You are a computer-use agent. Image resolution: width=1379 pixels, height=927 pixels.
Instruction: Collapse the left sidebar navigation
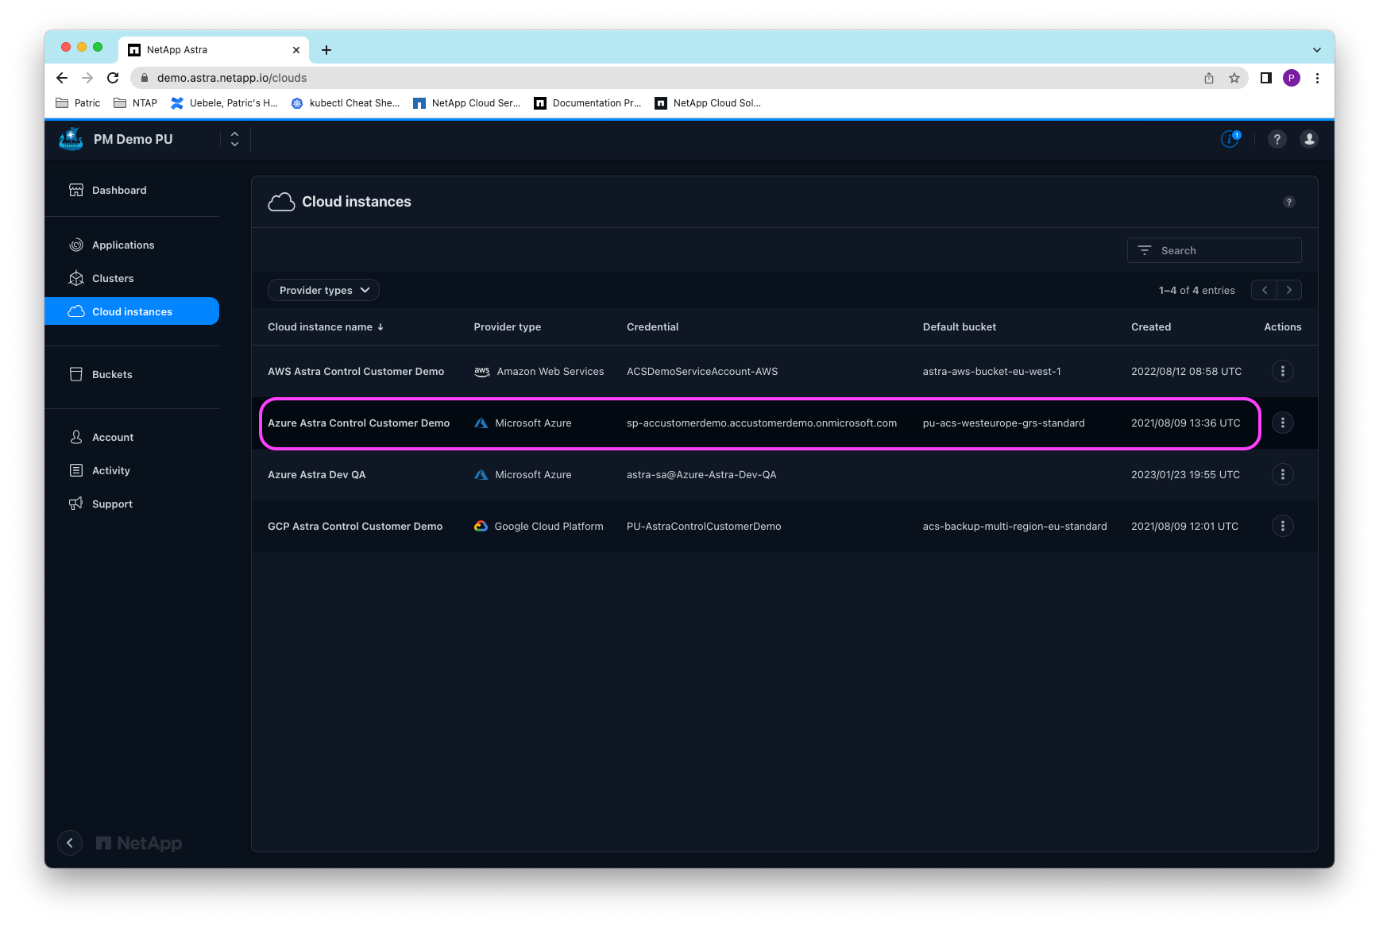[69, 843]
